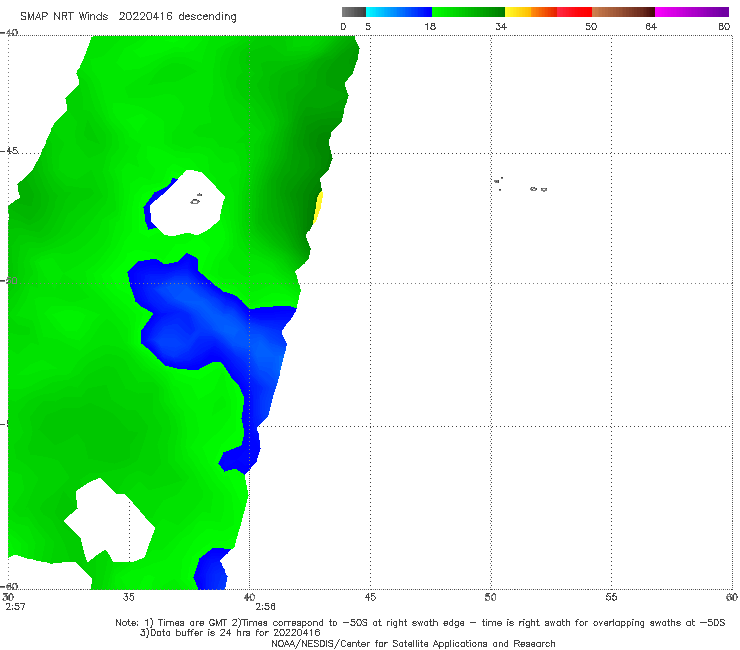Click the '-45' latitude label on left axis
The width and height of the screenshot is (740, 650).
[x=9, y=151]
